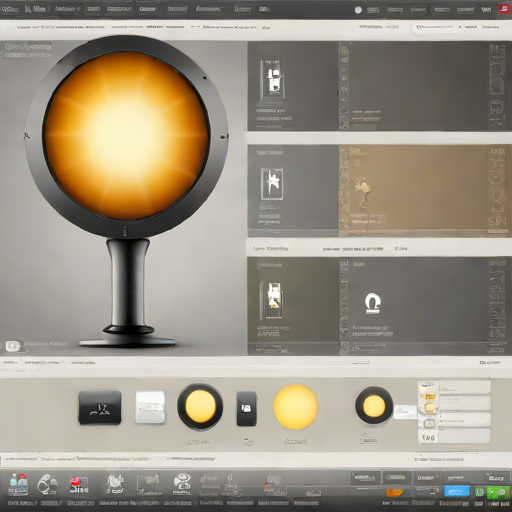The height and width of the screenshot is (512, 512).
Task: Click the red icon in the top-right corner
Action: [505, 9]
